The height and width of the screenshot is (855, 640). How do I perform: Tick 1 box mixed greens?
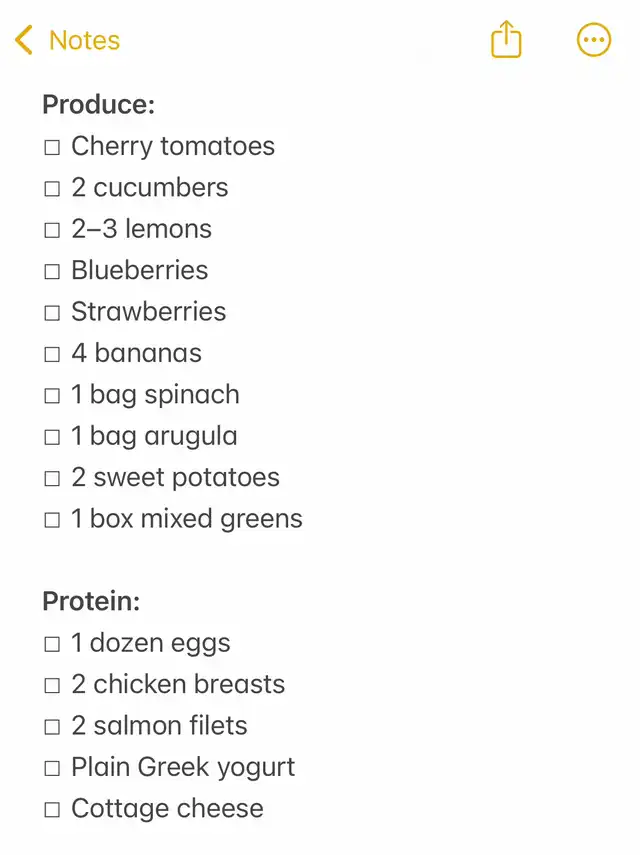52,520
